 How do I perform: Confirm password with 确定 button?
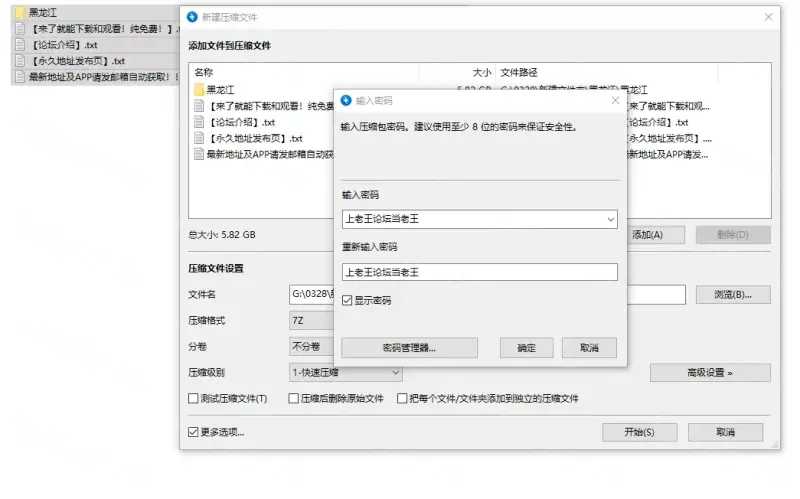tap(526, 347)
